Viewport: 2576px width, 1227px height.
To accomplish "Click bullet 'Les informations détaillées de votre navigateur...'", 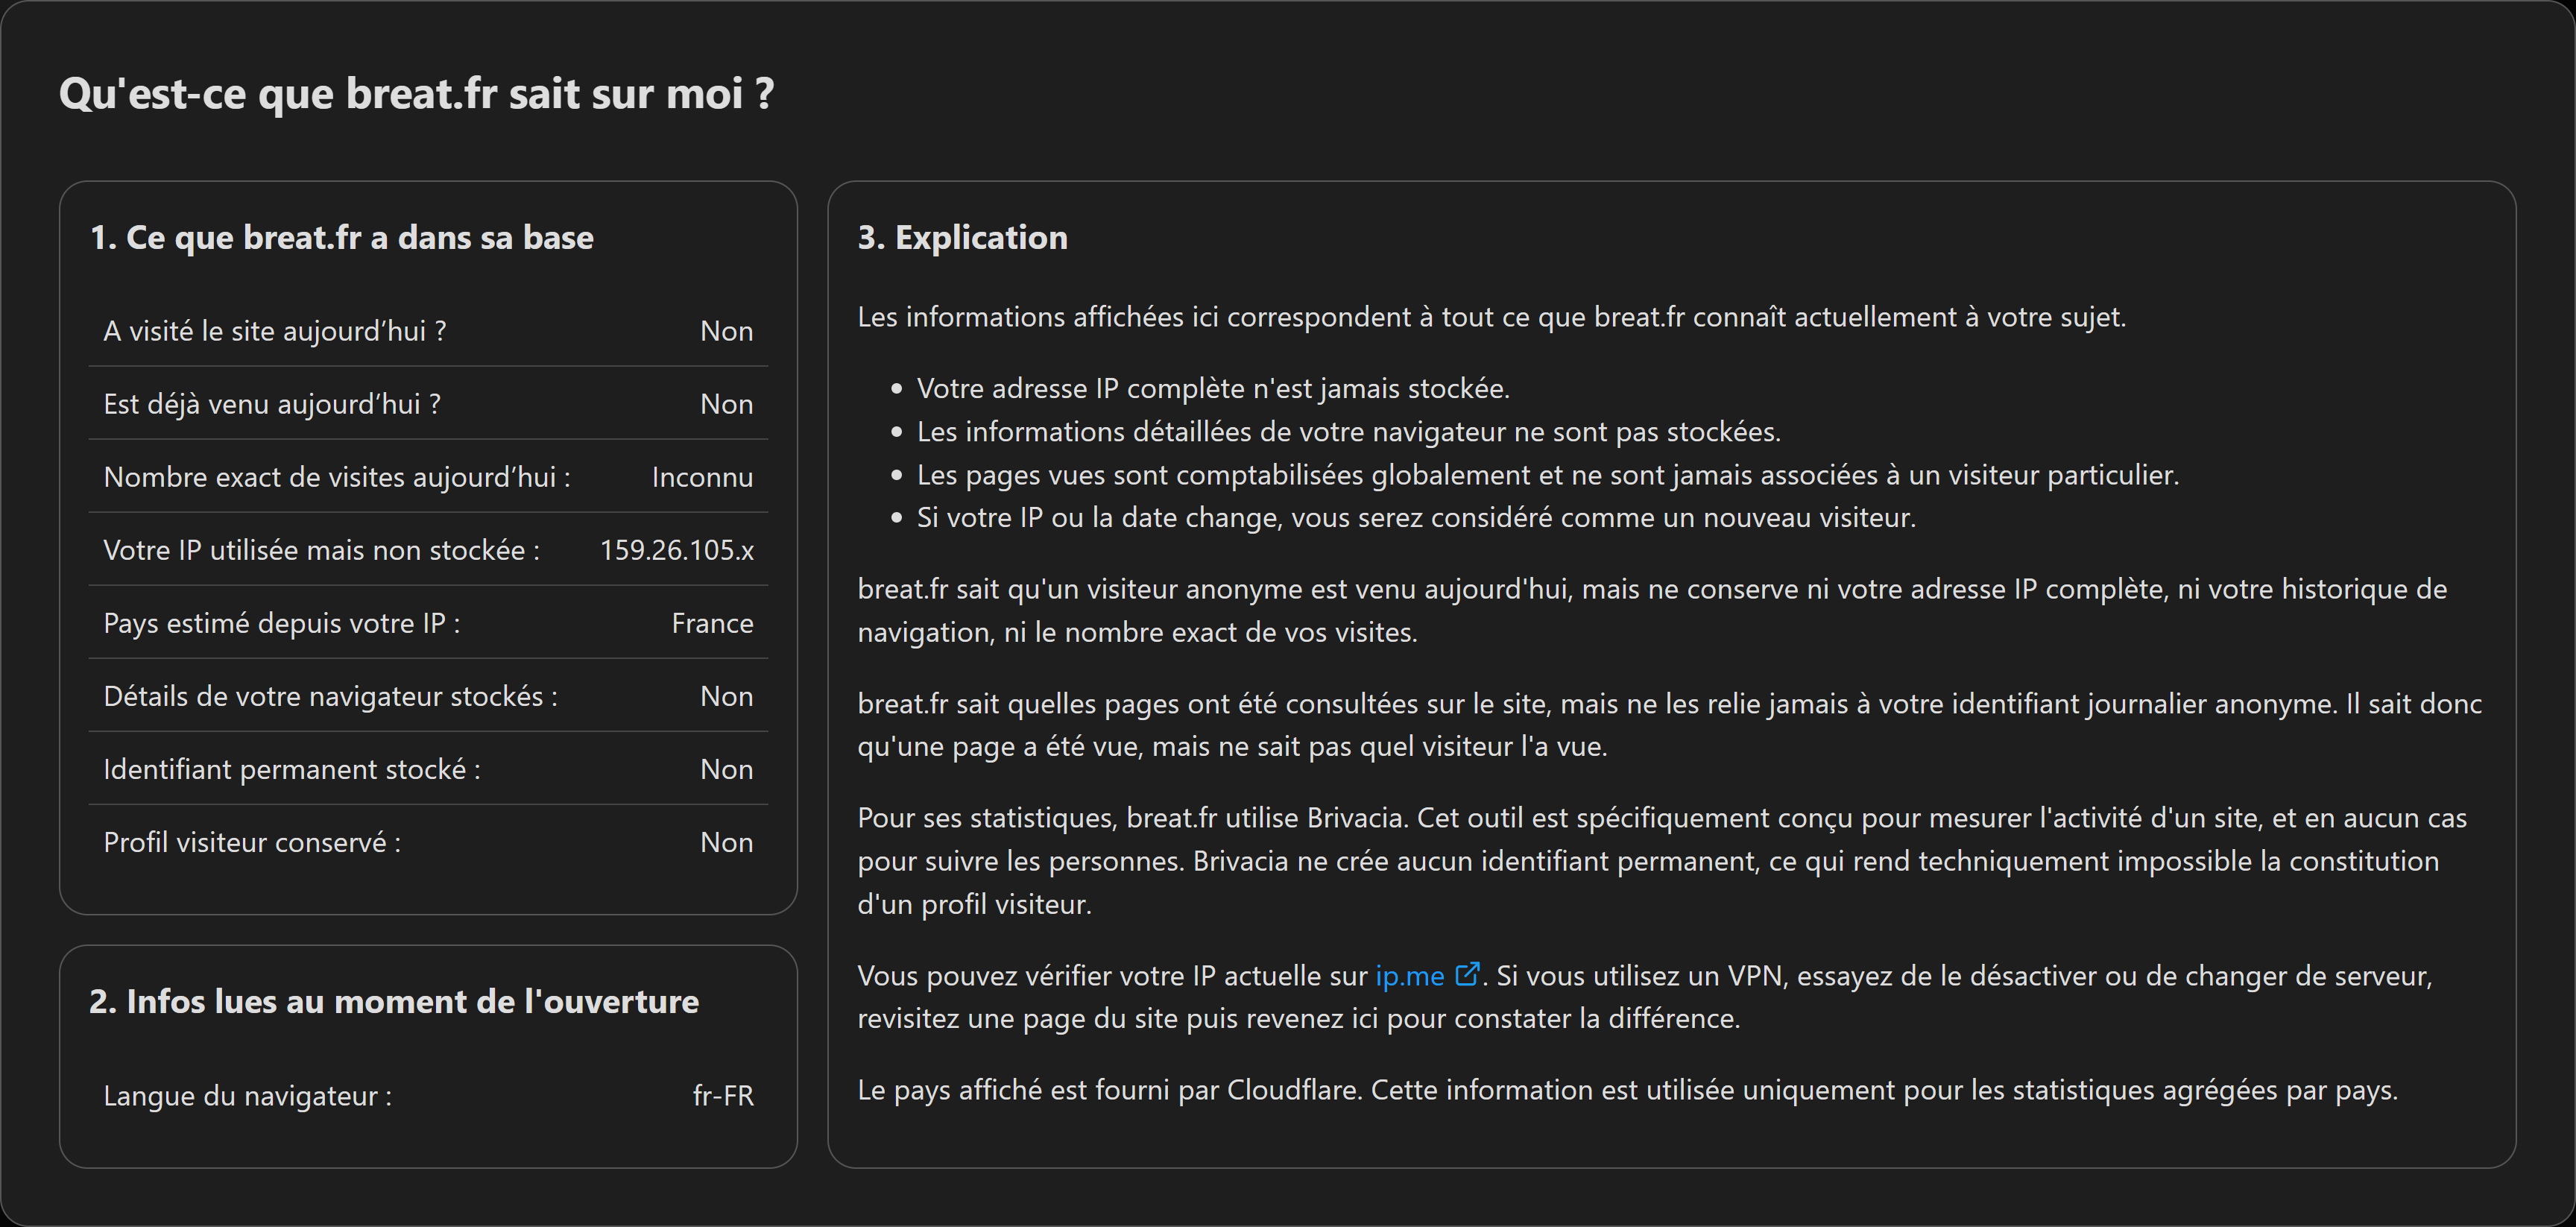I will pos(1349,431).
